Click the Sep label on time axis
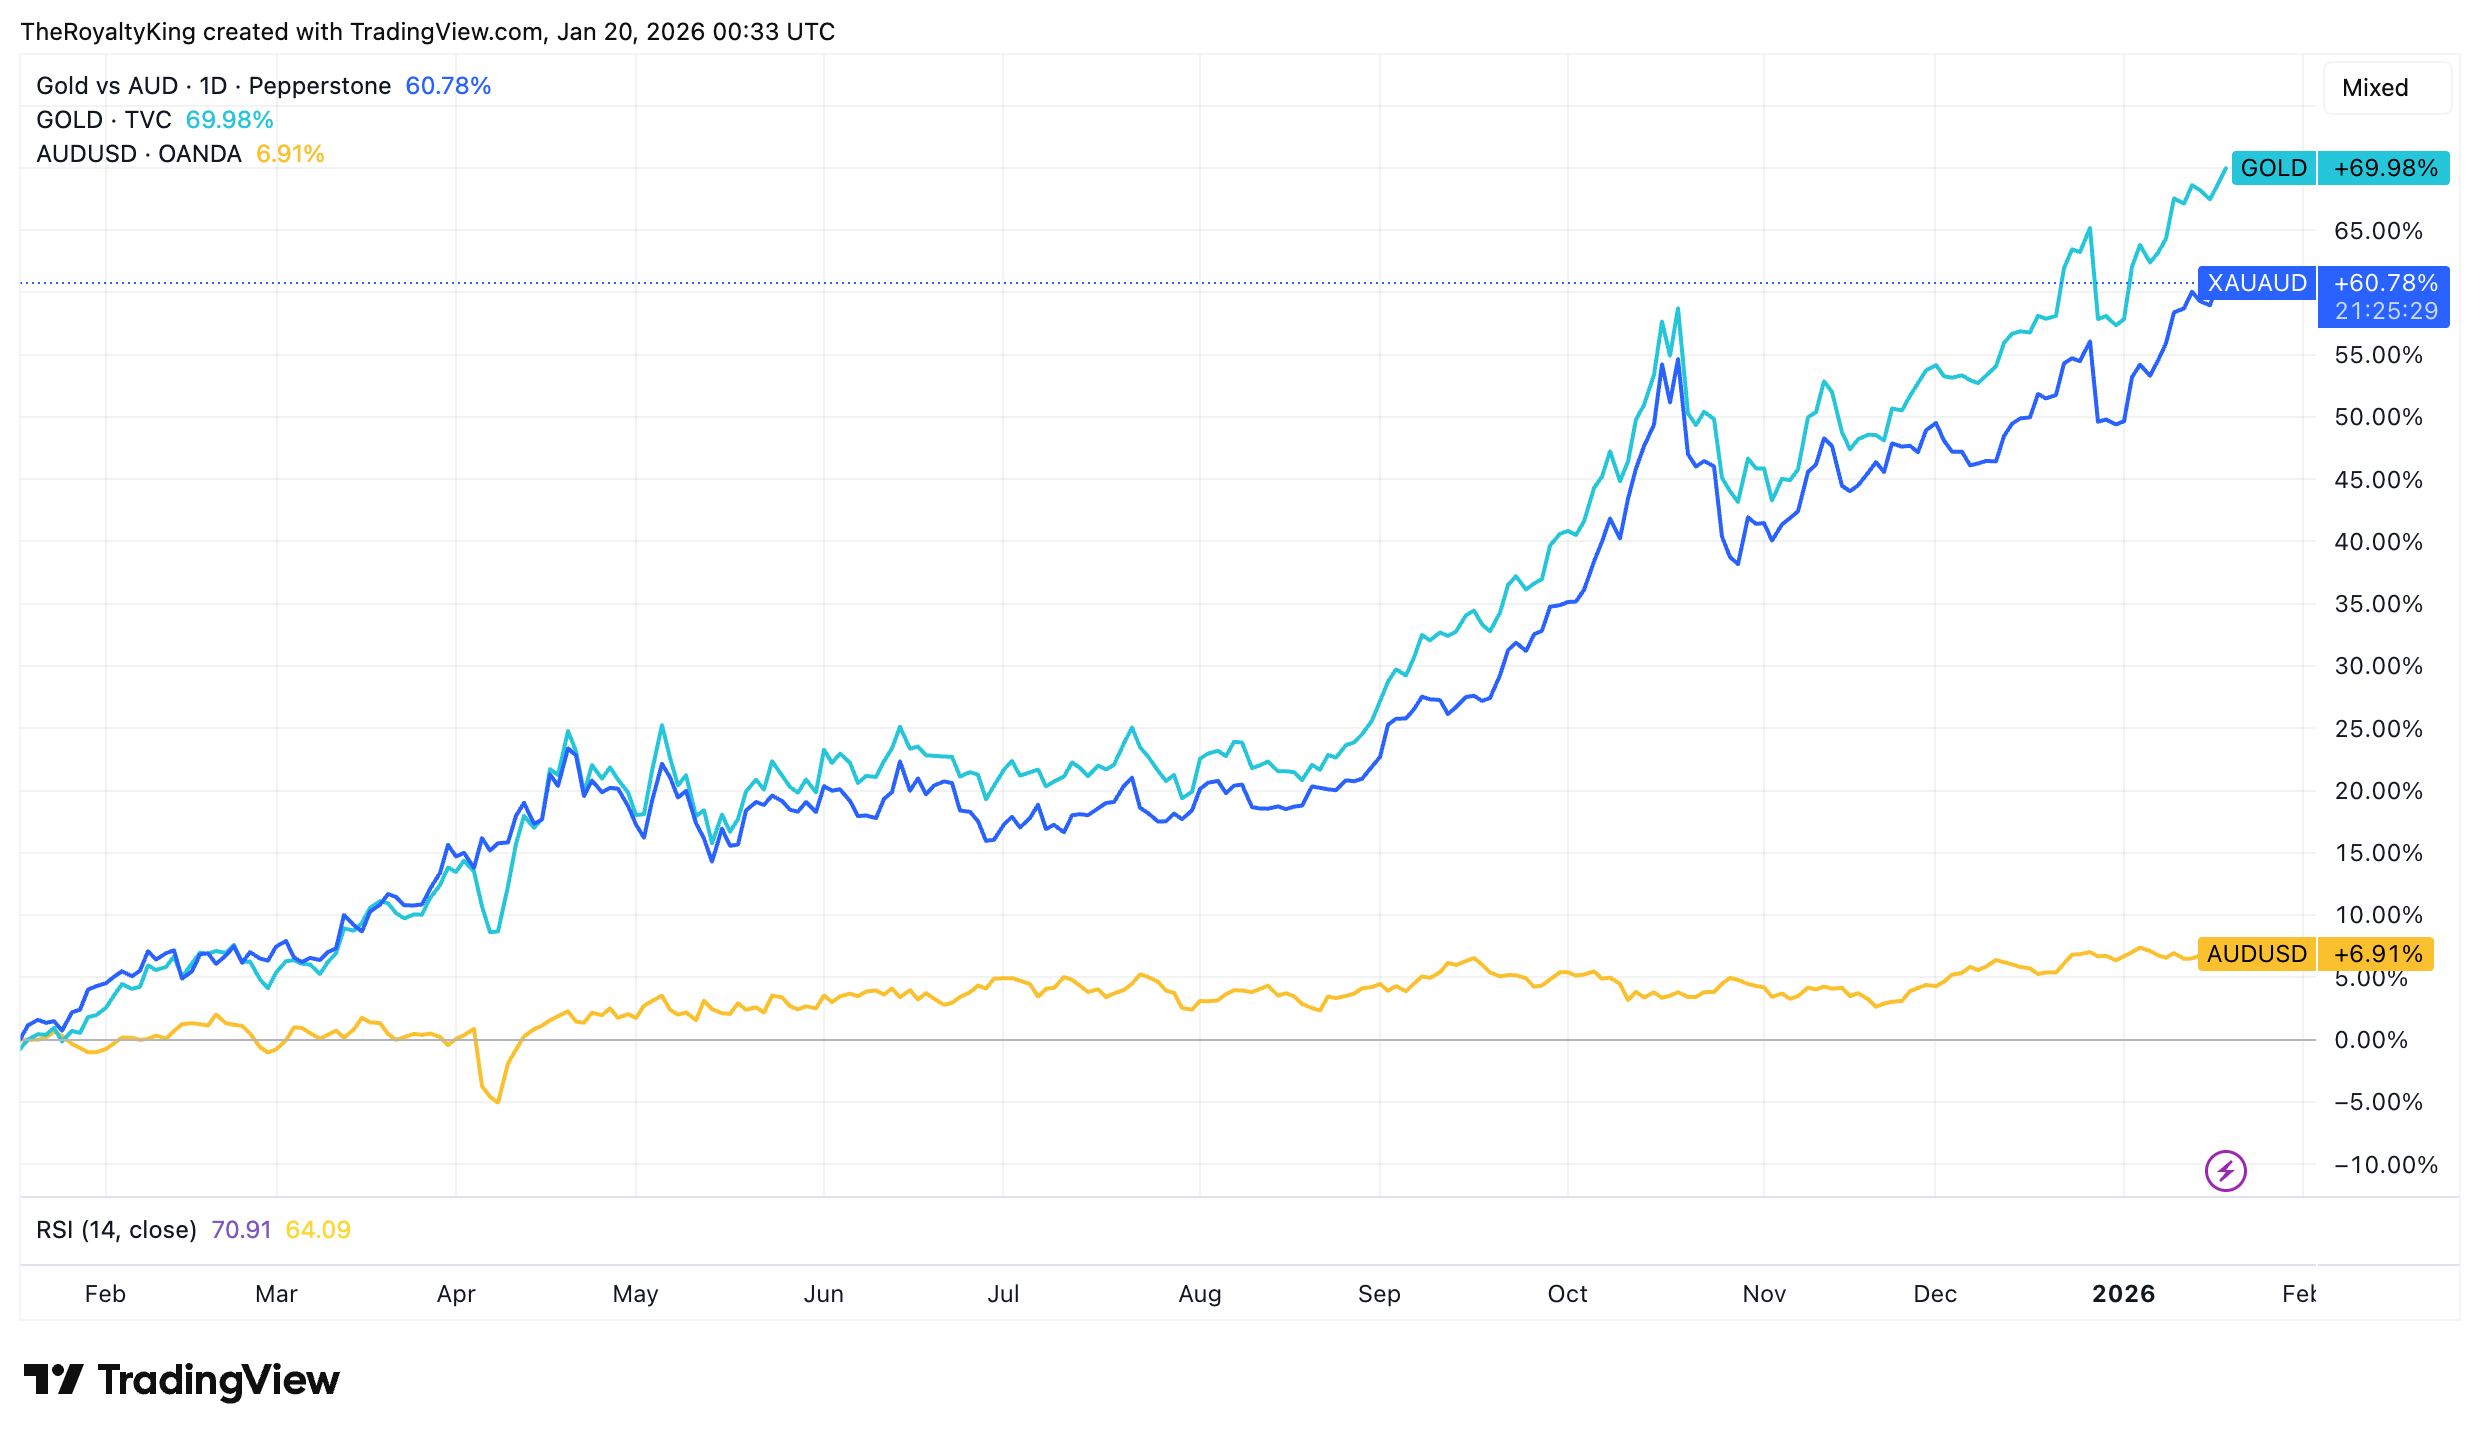 (1379, 1294)
